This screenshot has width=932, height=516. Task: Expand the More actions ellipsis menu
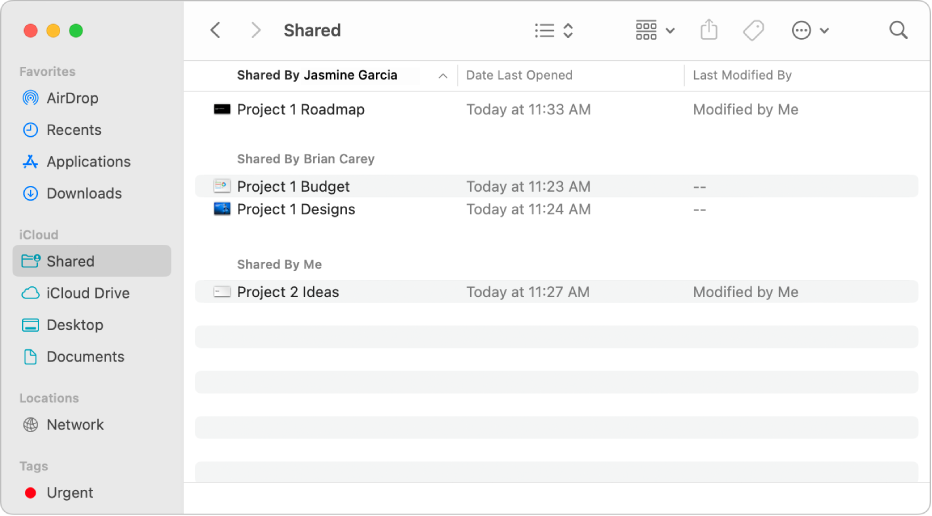coord(810,31)
